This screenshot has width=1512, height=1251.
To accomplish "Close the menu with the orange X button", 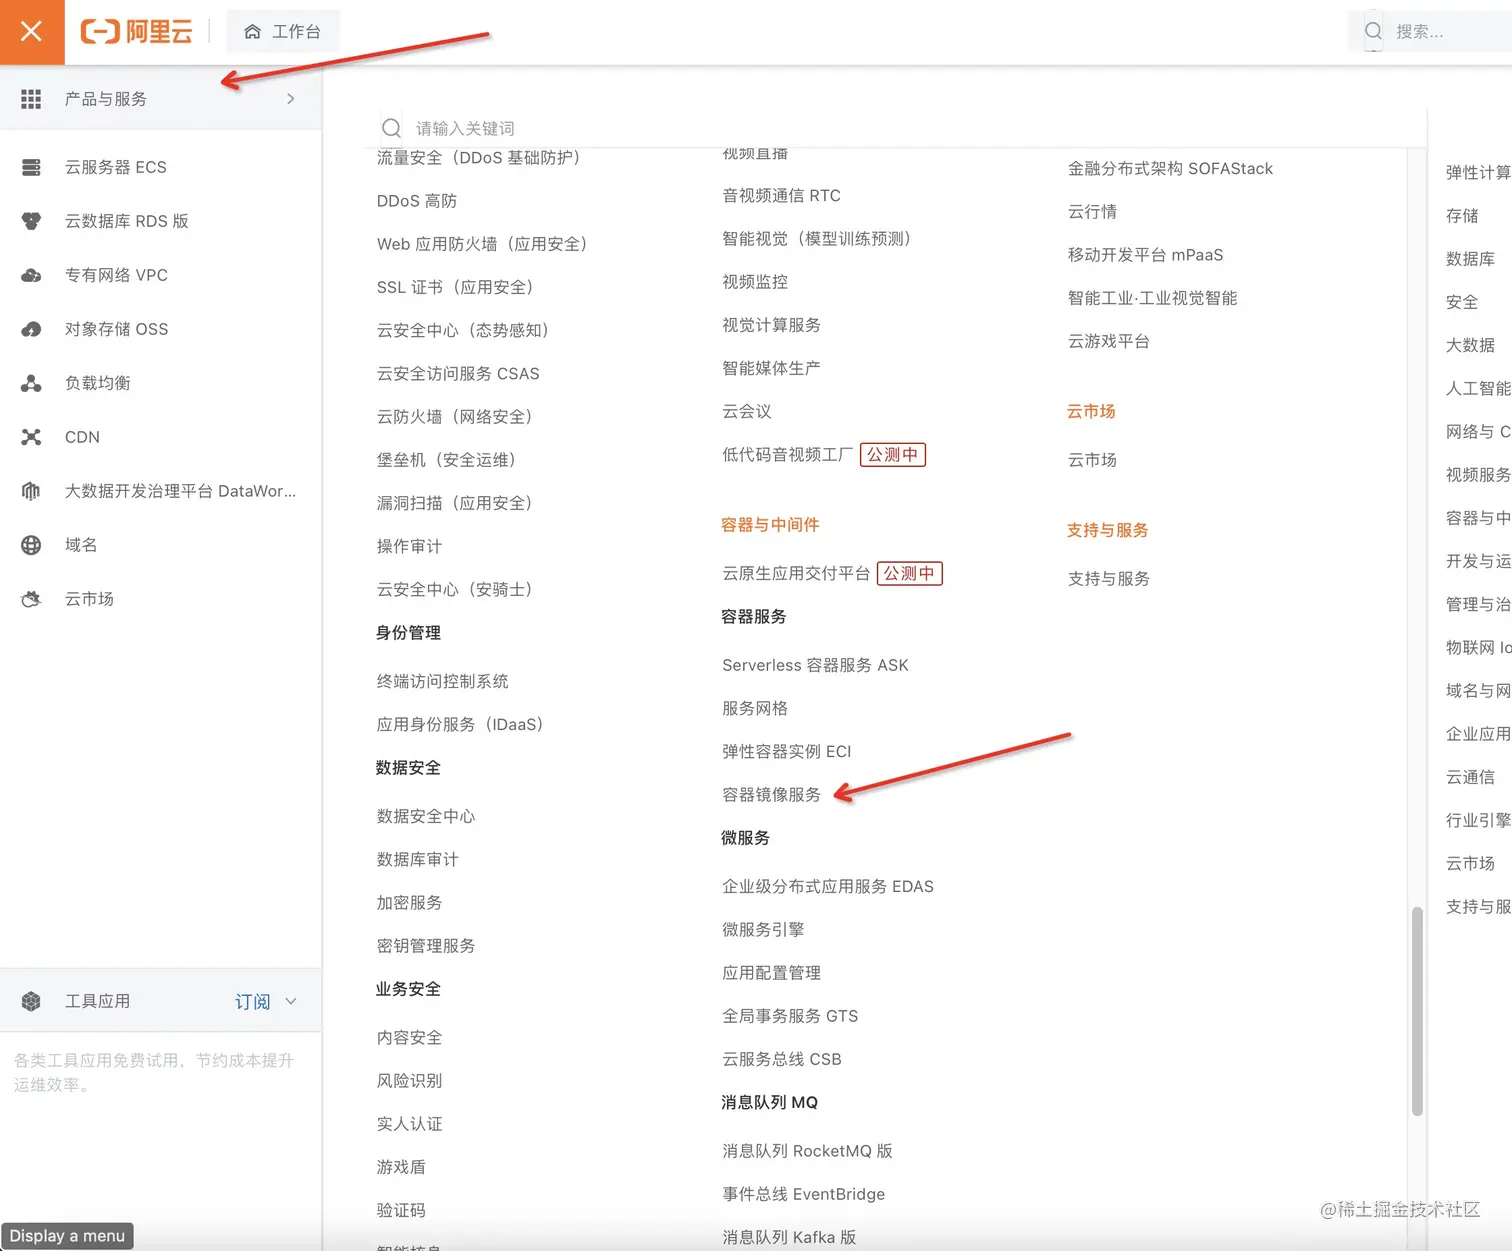I will (x=32, y=32).
